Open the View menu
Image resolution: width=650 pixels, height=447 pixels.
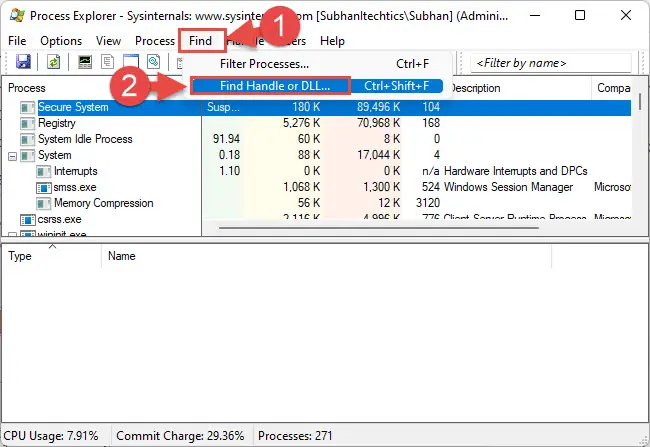click(108, 41)
